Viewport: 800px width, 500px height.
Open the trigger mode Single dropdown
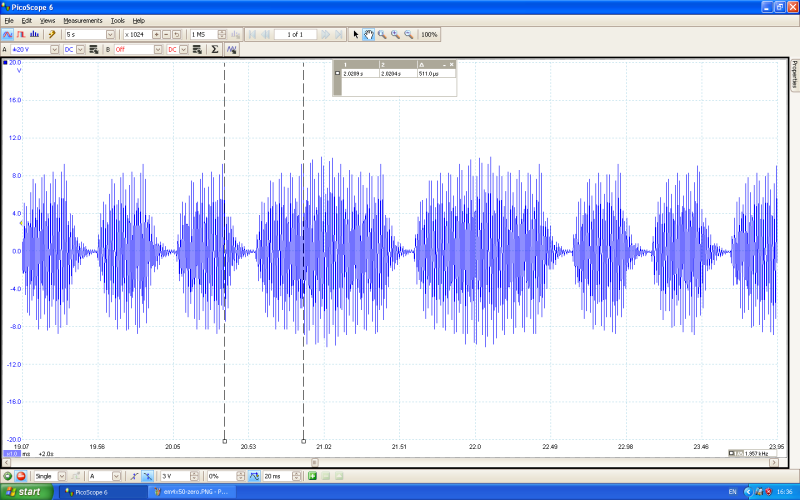click(62, 476)
